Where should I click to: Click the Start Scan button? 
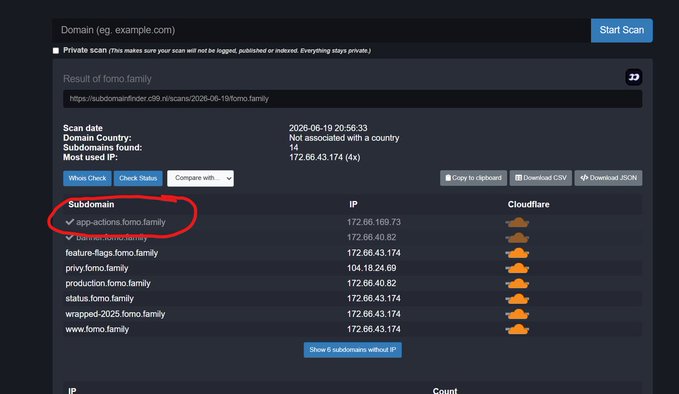pyautogui.click(x=621, y=30)
